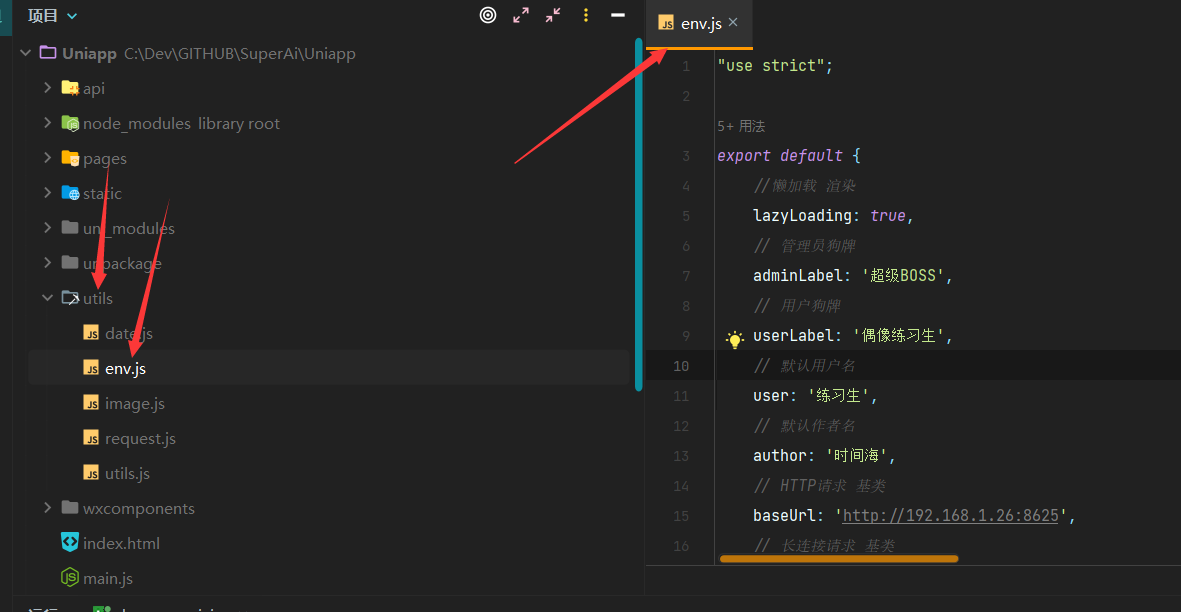Open index.html in the tree
This screenshot has height=612, width=1181.
[x=121, y=543]
